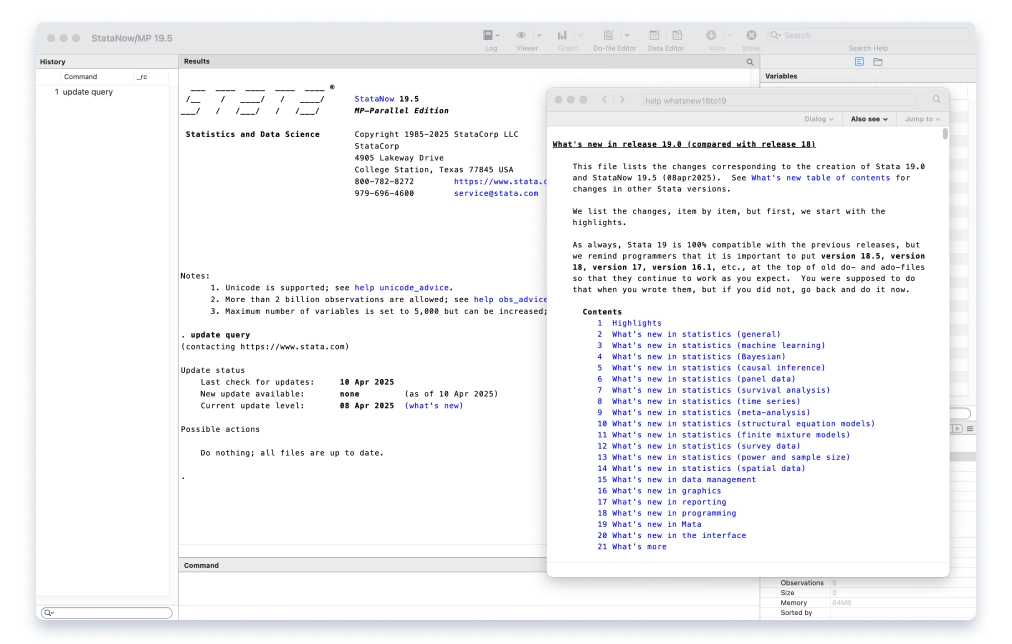This screenshot has width=1012, height=644.
Task: Open the help obs_advice link
Action: (x=510, y=299)
